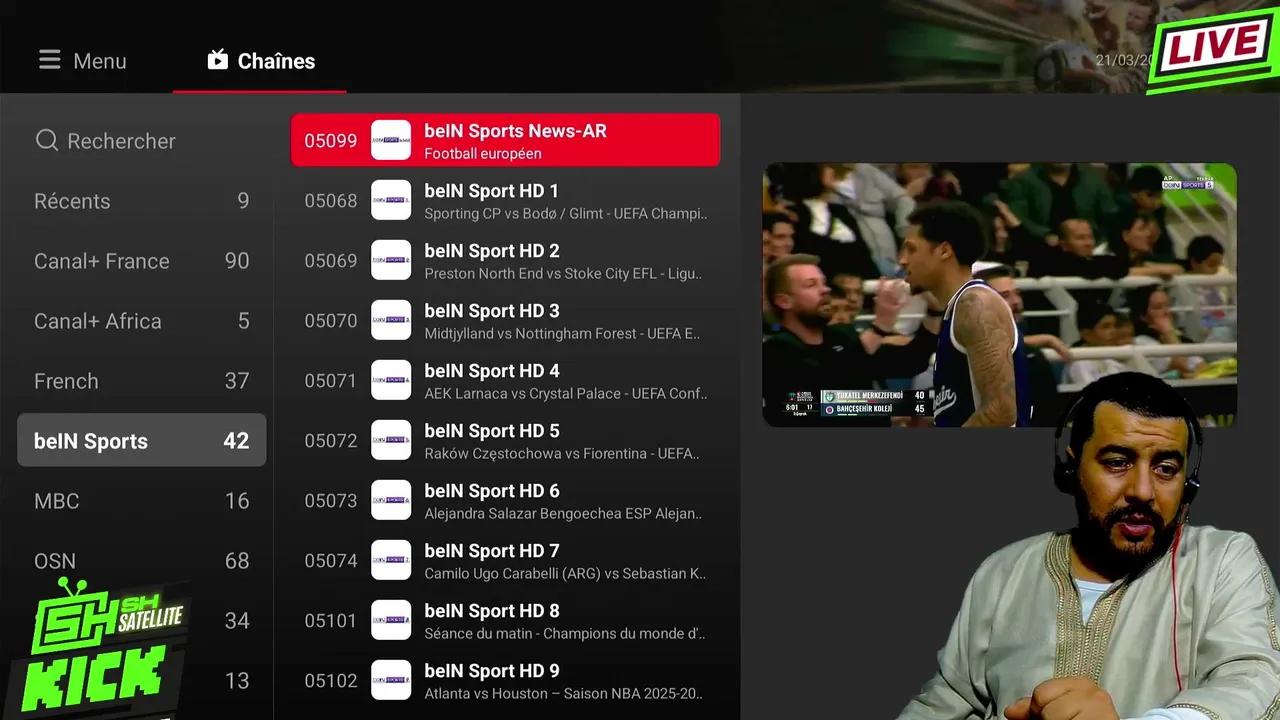Viewport: 1280px width, 720px height.
Task: Click channel number 05074
Action: pyautogui.click(x=331, y=561)
